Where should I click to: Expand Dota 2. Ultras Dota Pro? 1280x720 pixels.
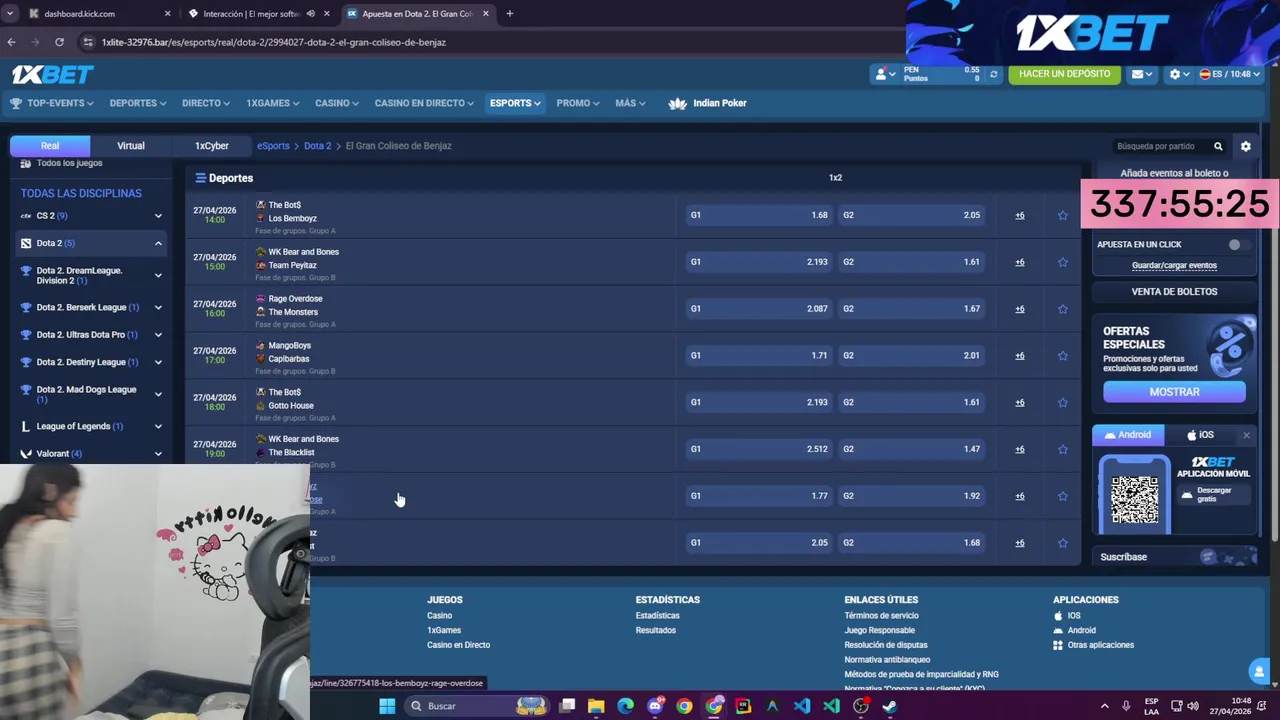coord(158,335)
